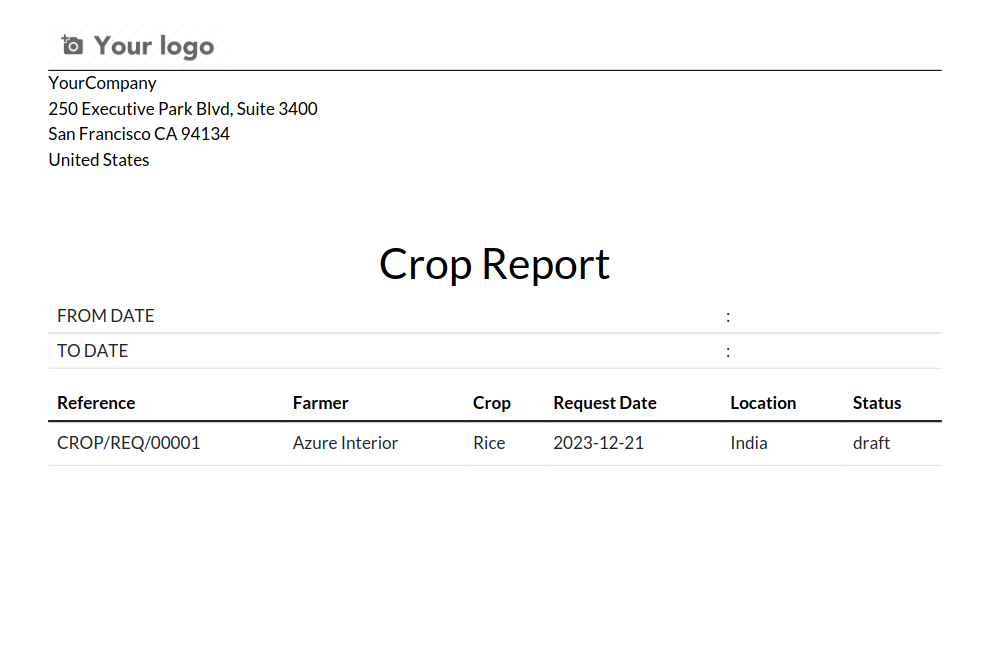Select the United States country line
This screenshot has width=990, height=662.
tap(99, 160)
